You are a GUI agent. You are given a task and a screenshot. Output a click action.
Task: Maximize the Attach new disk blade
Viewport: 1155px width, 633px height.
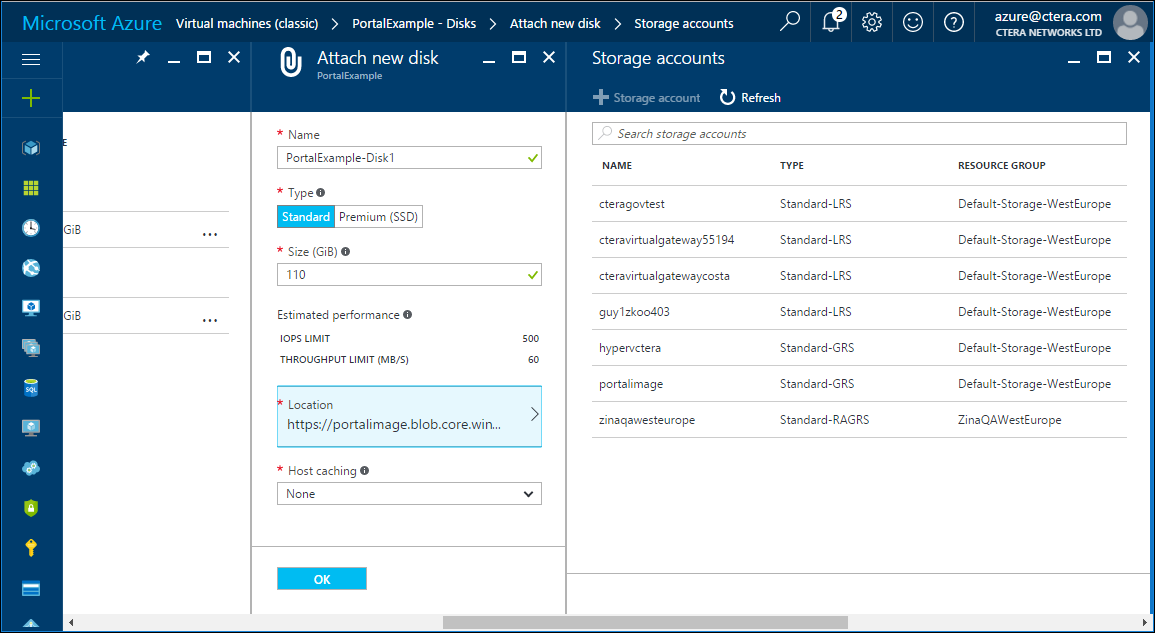tap(519, 57)
